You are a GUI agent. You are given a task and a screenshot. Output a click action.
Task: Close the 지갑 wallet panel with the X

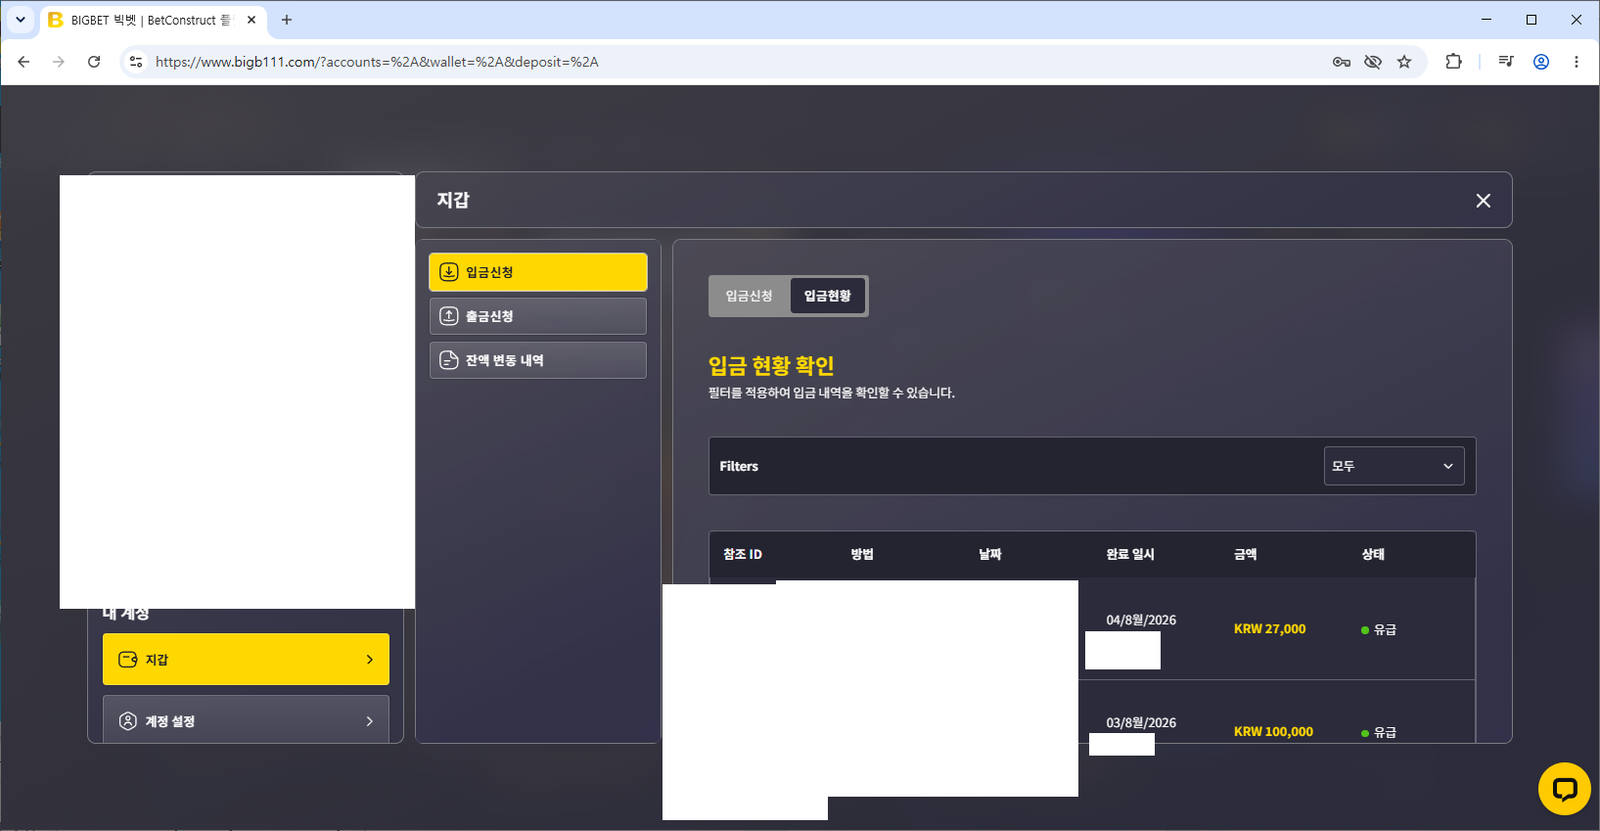pyautogui.click(x=1483, y=201)
